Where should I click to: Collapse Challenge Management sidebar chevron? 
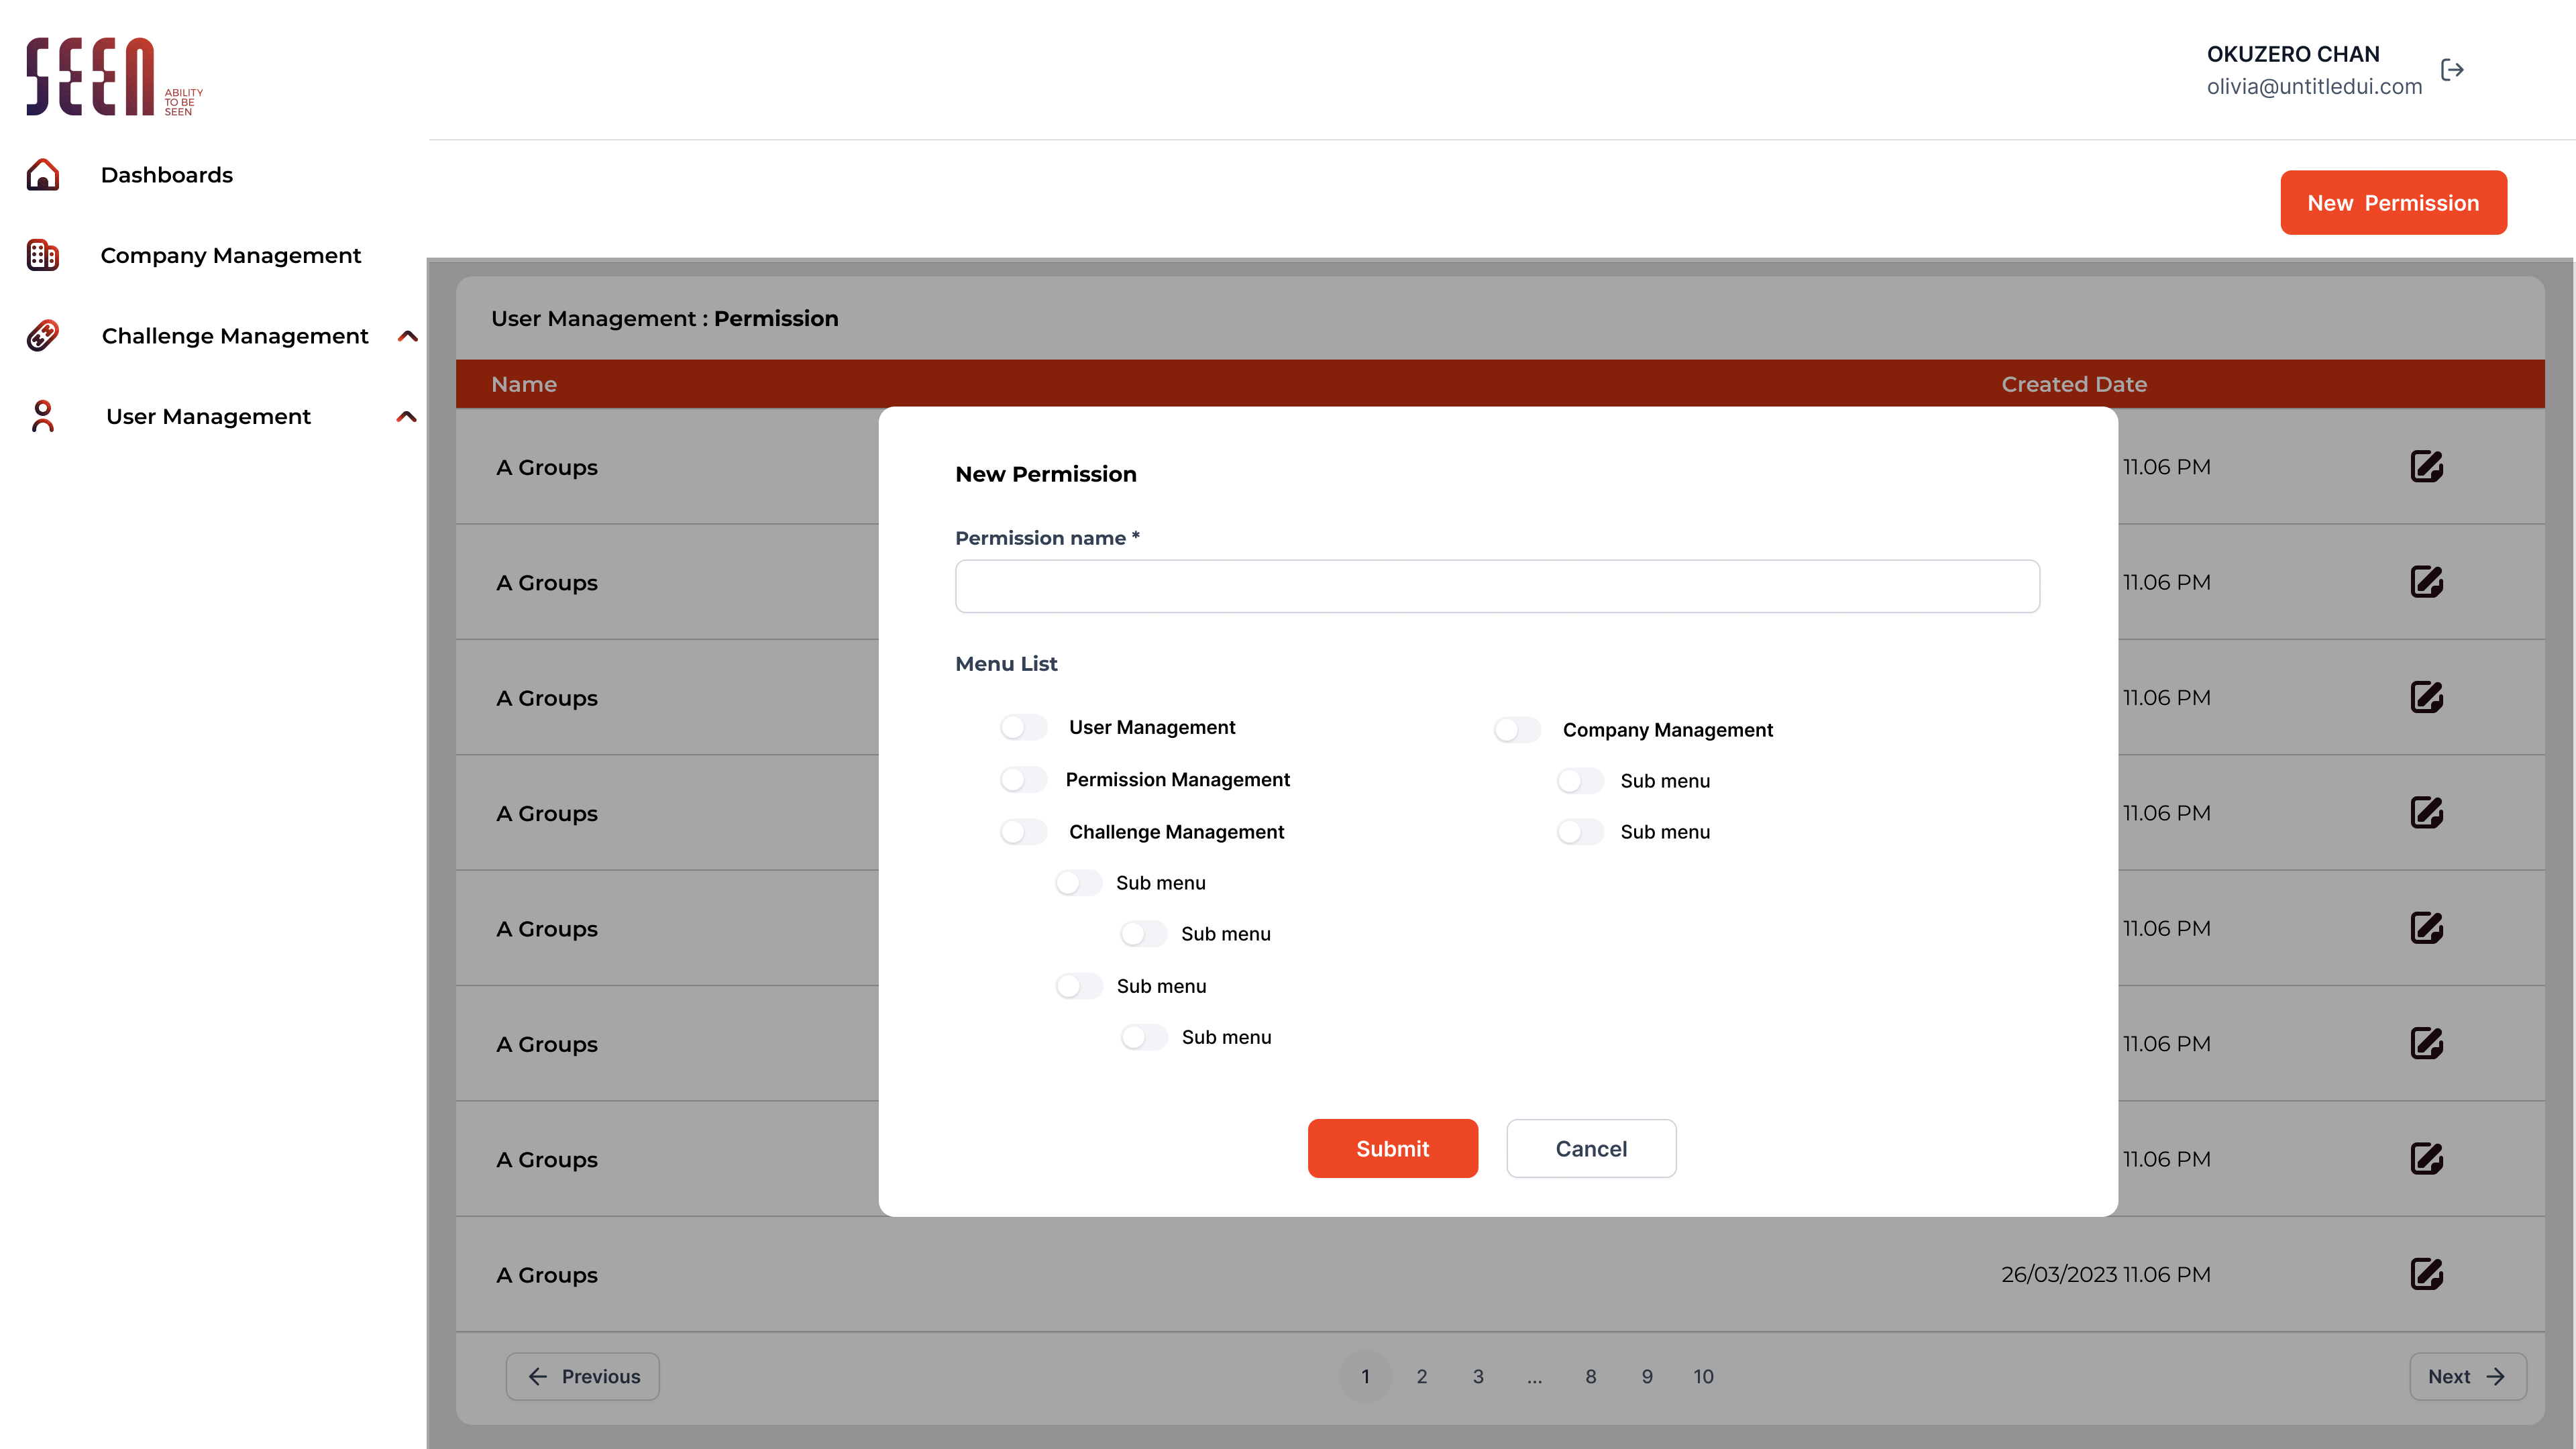[x=407, y=336]
